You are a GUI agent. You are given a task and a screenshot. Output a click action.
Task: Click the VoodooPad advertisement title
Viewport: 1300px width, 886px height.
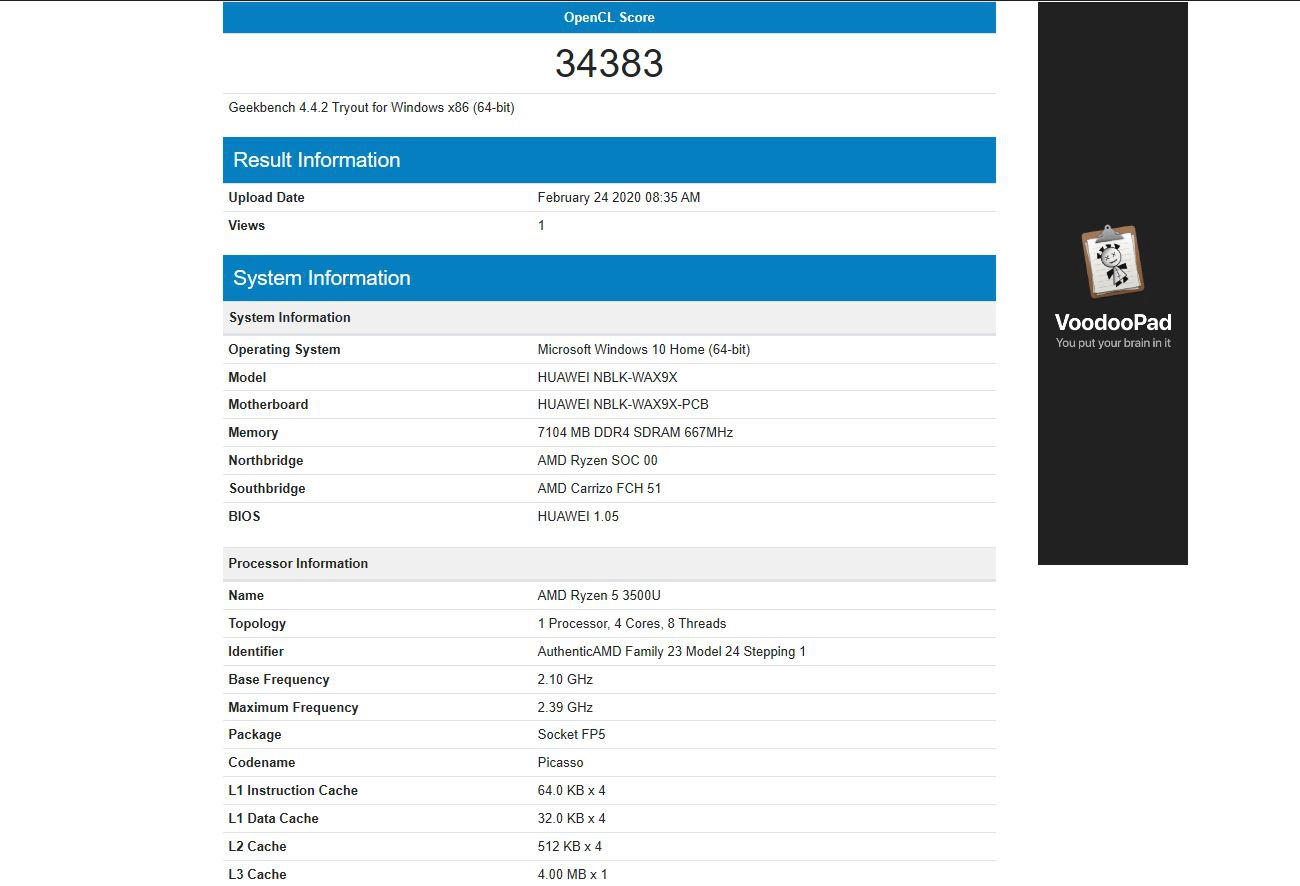1113,322
